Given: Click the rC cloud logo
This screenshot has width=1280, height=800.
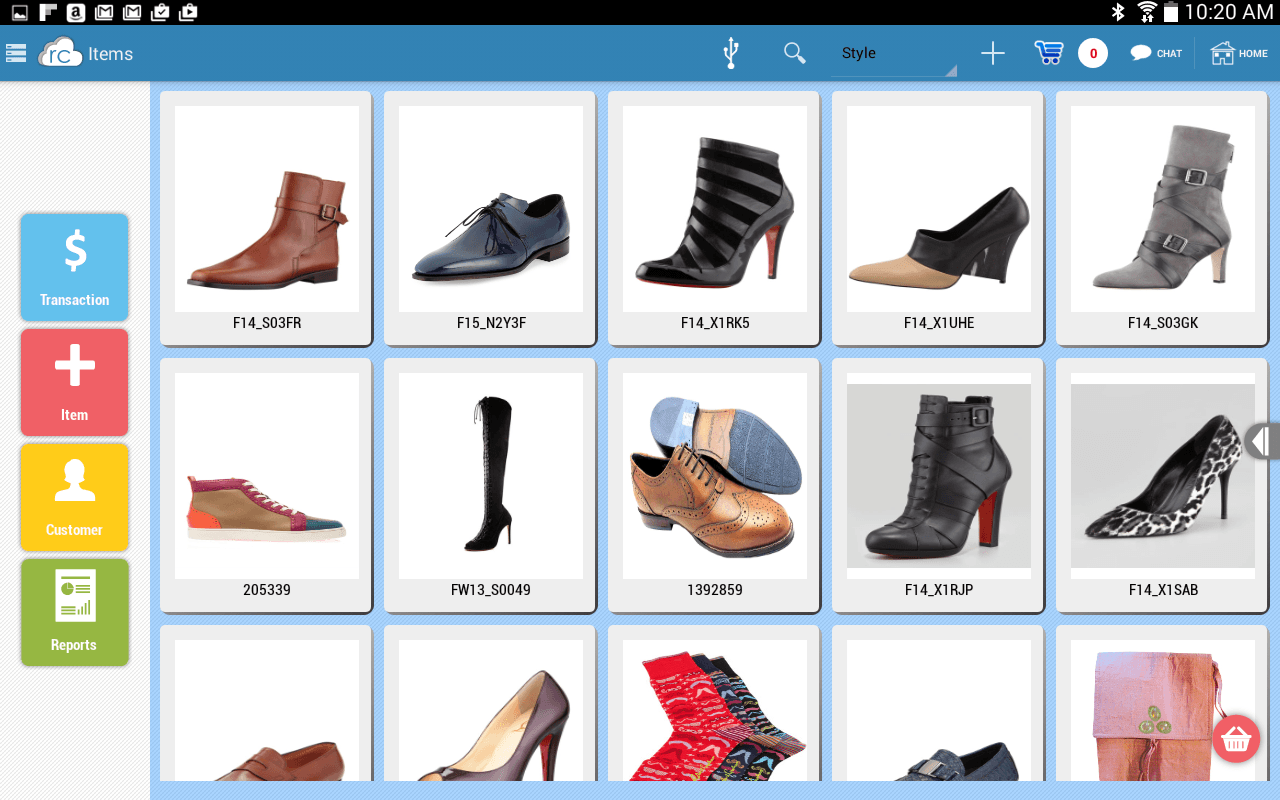Looking at the screenshot, I should click(60, 53).
